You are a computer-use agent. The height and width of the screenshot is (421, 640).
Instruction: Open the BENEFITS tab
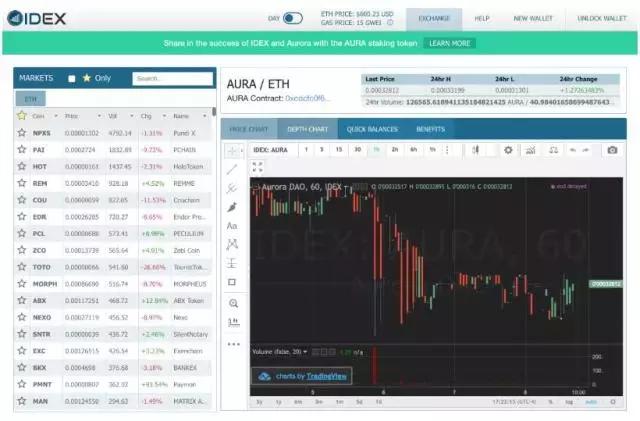point(430,129)
